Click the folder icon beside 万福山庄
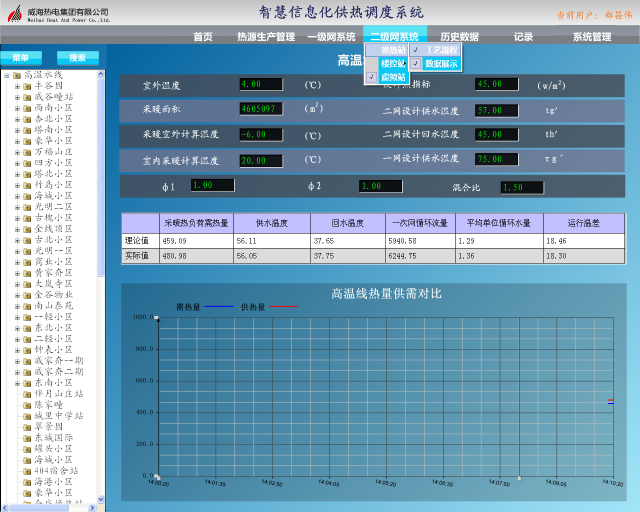Screen dimensions: 640x512 [27, 152]
